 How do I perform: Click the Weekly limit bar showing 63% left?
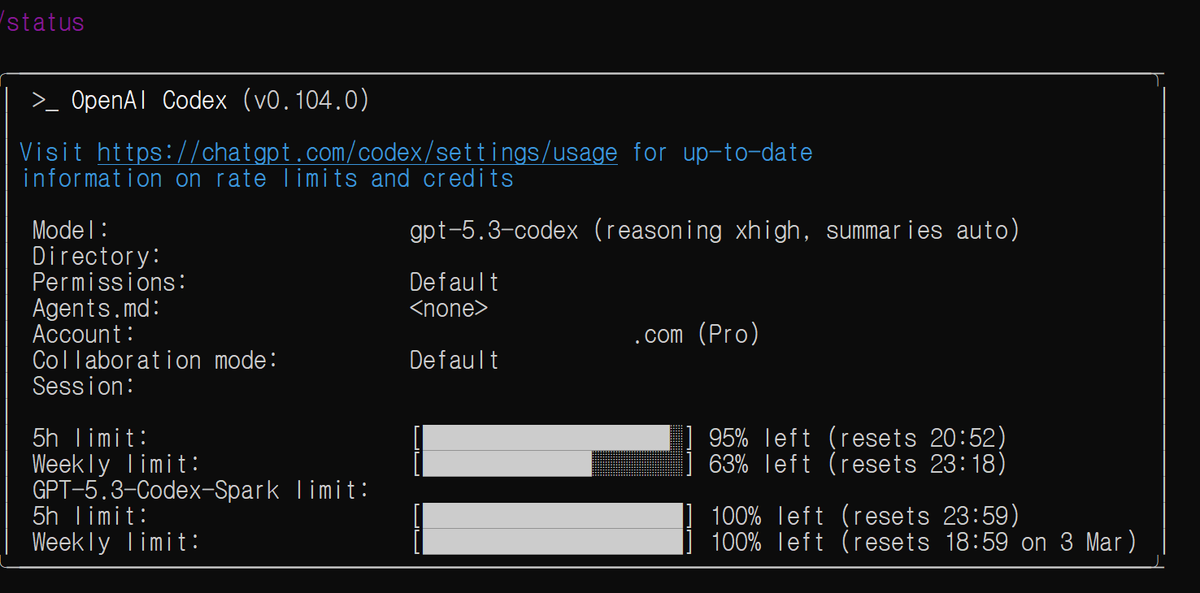tap(552, 464)
